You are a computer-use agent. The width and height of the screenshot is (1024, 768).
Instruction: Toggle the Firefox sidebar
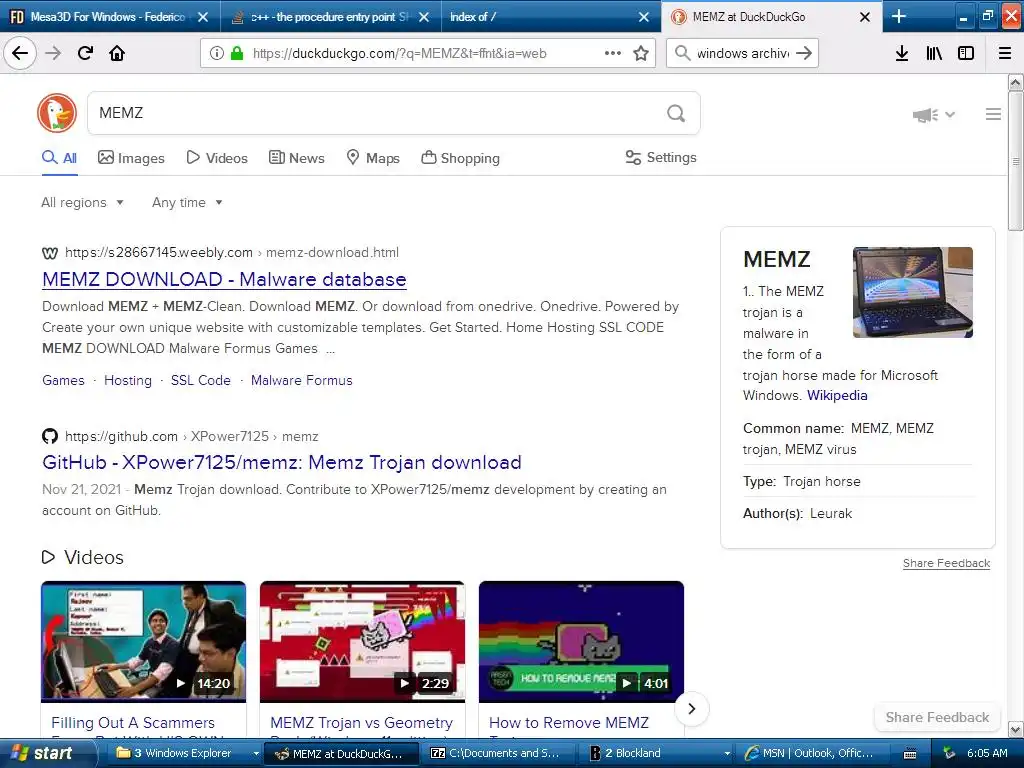tap(966, 53)
